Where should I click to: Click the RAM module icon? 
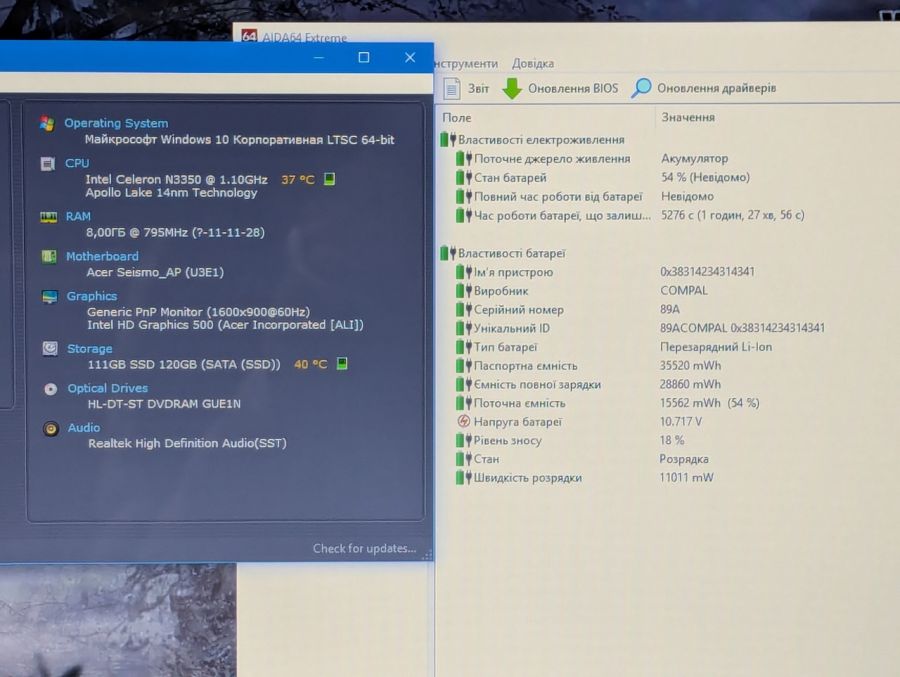point(48,216)
